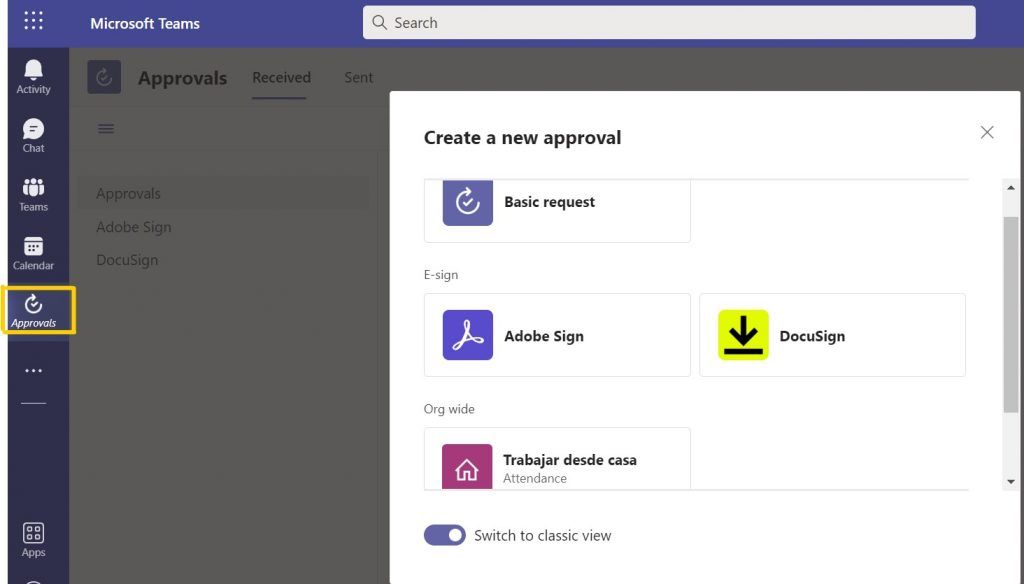Switch to the Sent tab
The width and height of the screenshot is (1024, 584).
359,77
